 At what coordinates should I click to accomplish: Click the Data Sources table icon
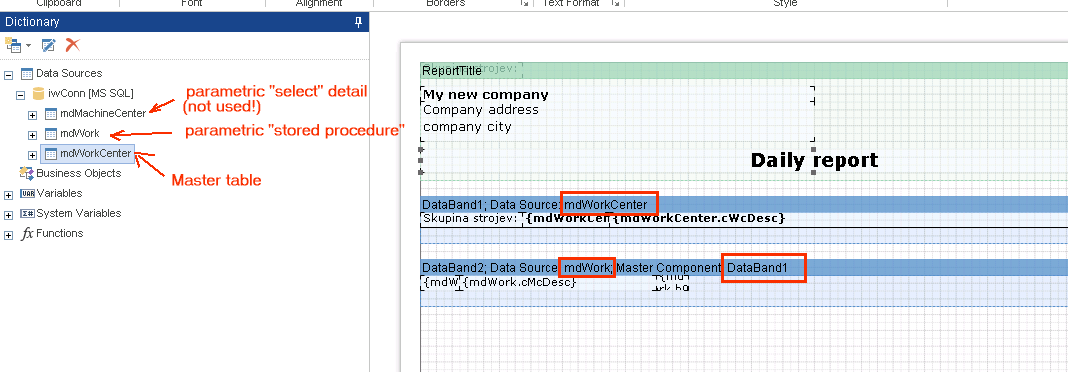coord(27,74)
